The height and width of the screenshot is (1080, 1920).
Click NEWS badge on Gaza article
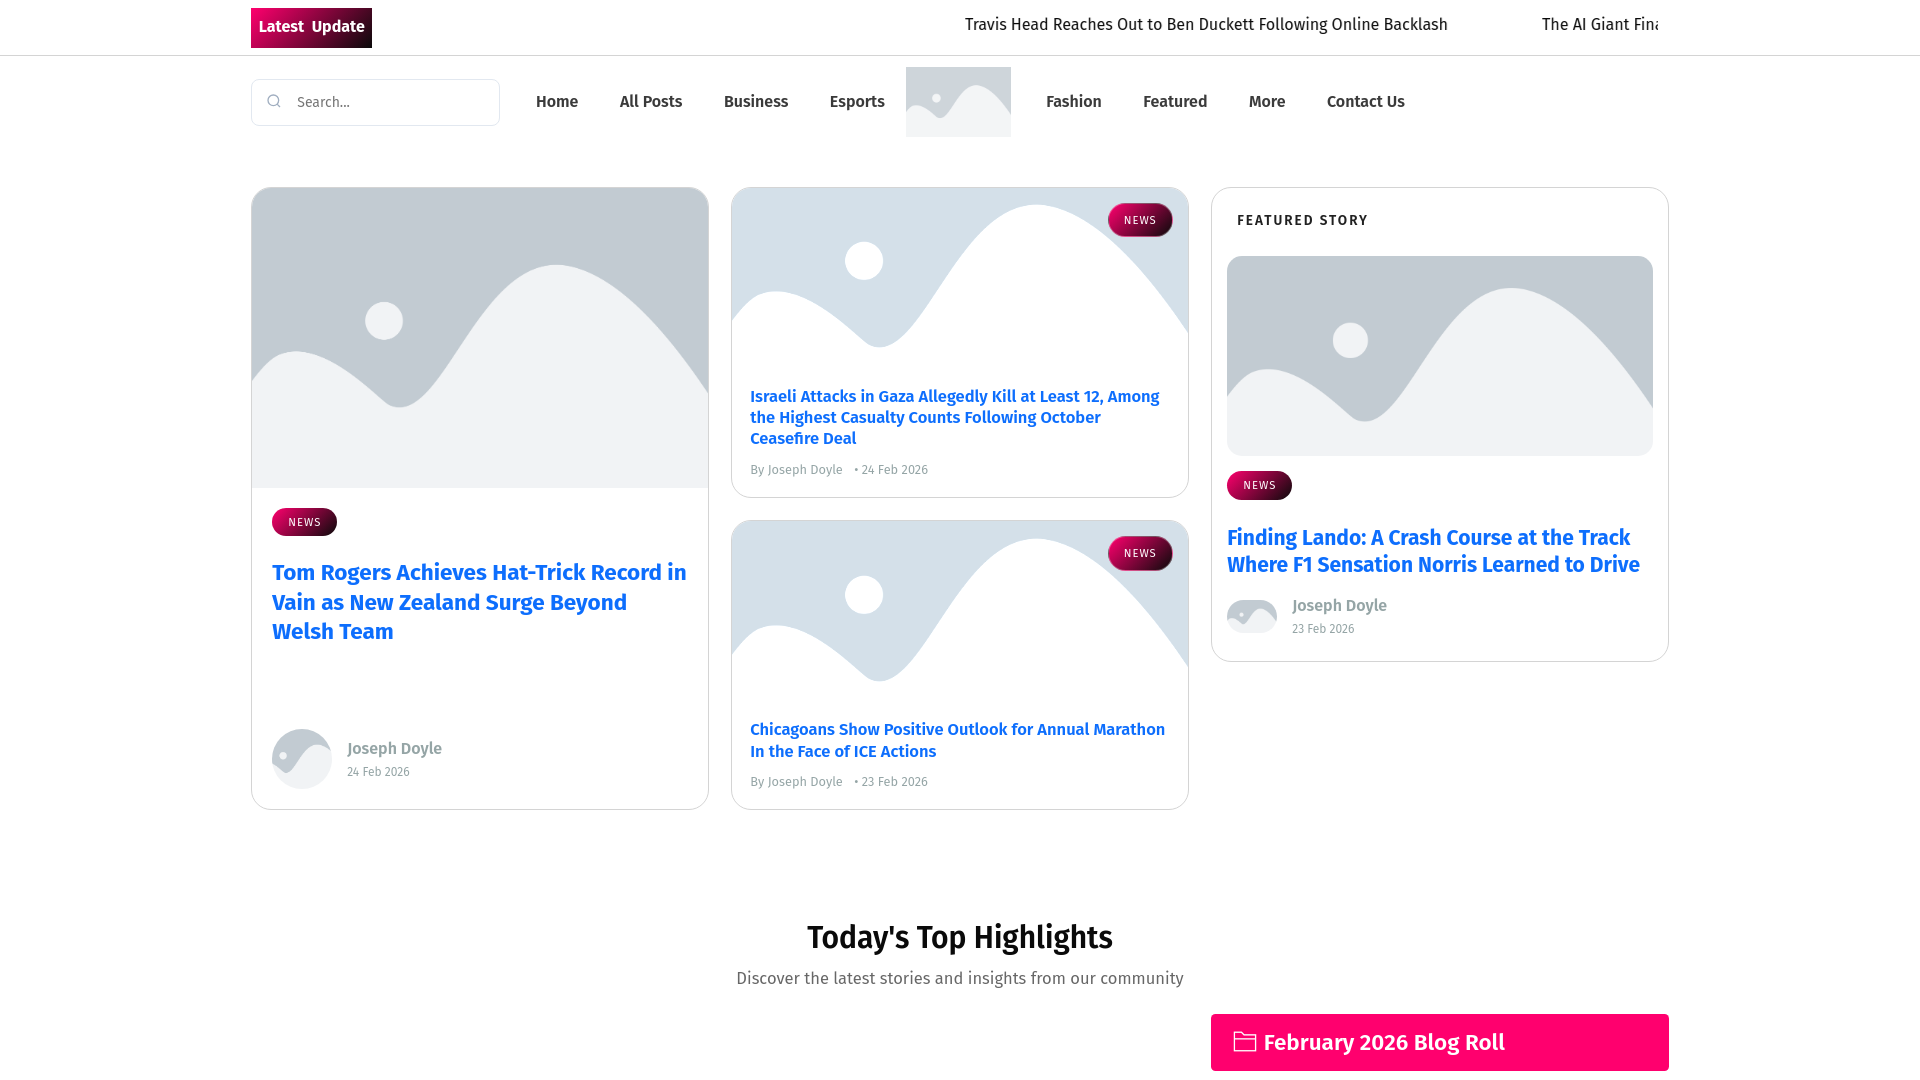click(1139, 220)
